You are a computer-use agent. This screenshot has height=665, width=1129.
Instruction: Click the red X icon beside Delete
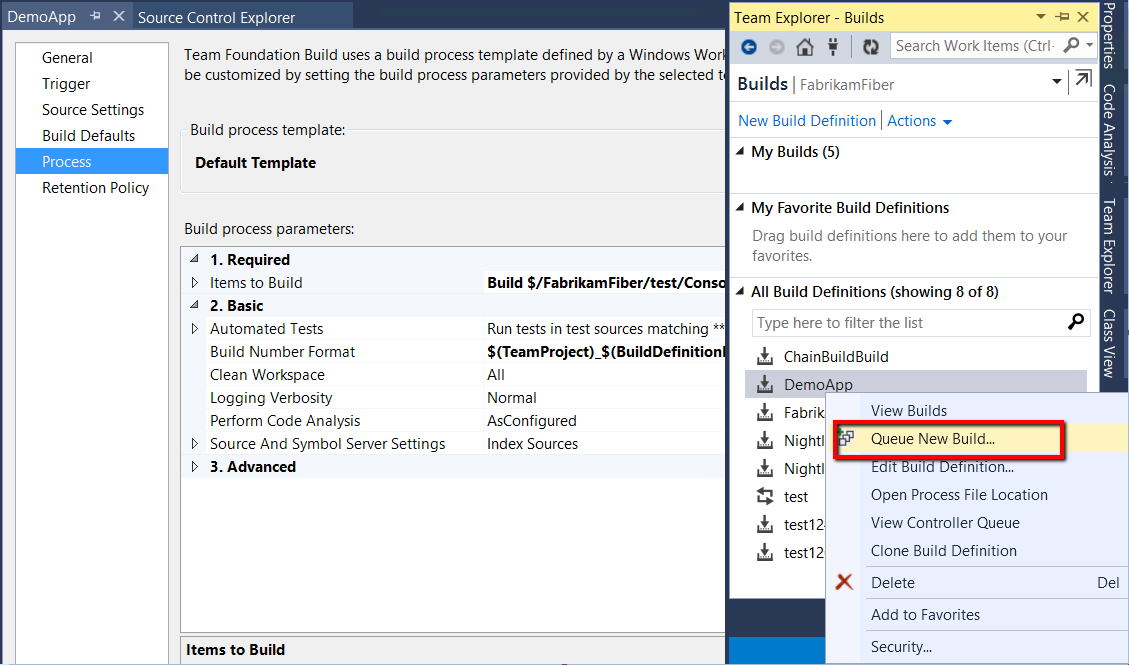click(844, 582)
